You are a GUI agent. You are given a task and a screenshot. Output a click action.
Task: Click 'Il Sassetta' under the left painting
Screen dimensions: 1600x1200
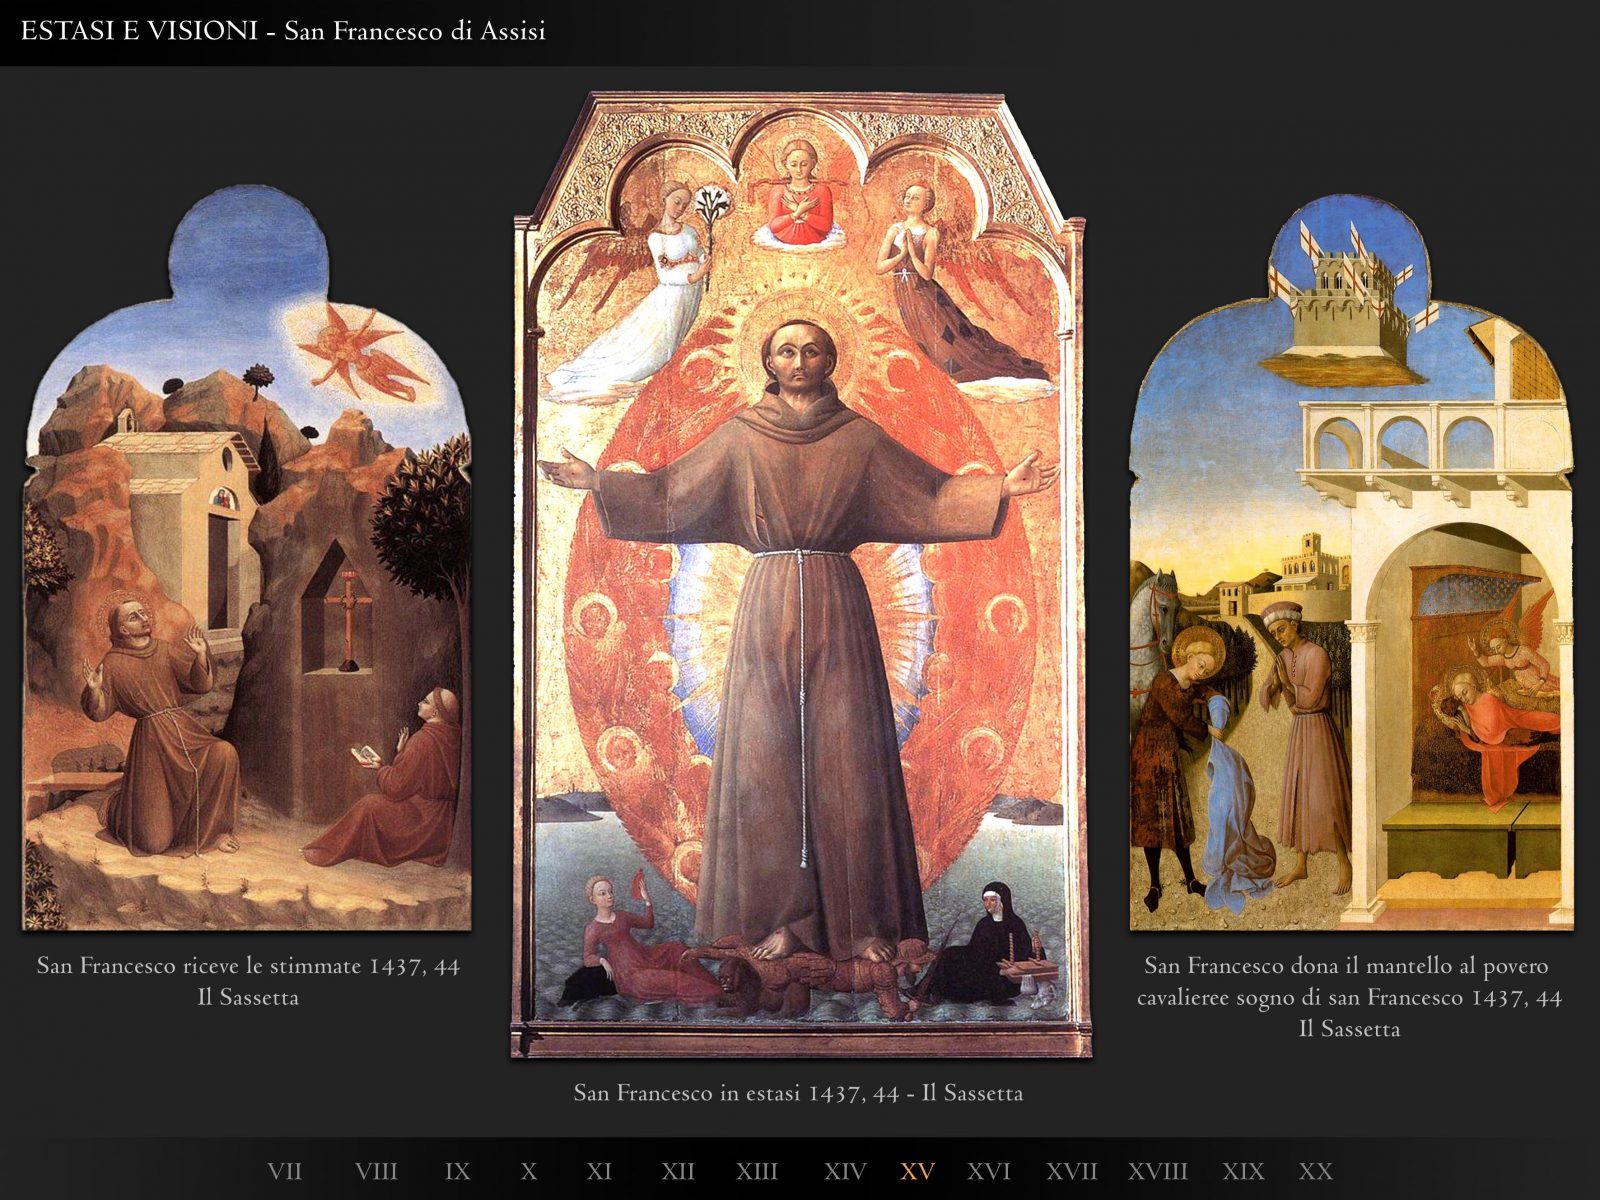pos(247,997)
